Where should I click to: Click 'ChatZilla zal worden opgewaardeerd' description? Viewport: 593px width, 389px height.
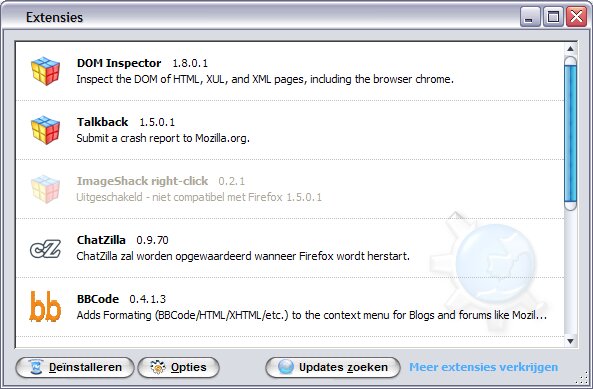point(243,256)
